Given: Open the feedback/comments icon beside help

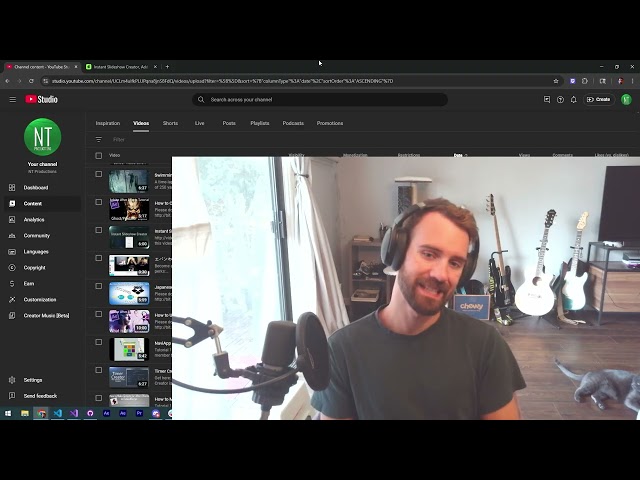Looking at the screenshot, I should tap(547, 100).
